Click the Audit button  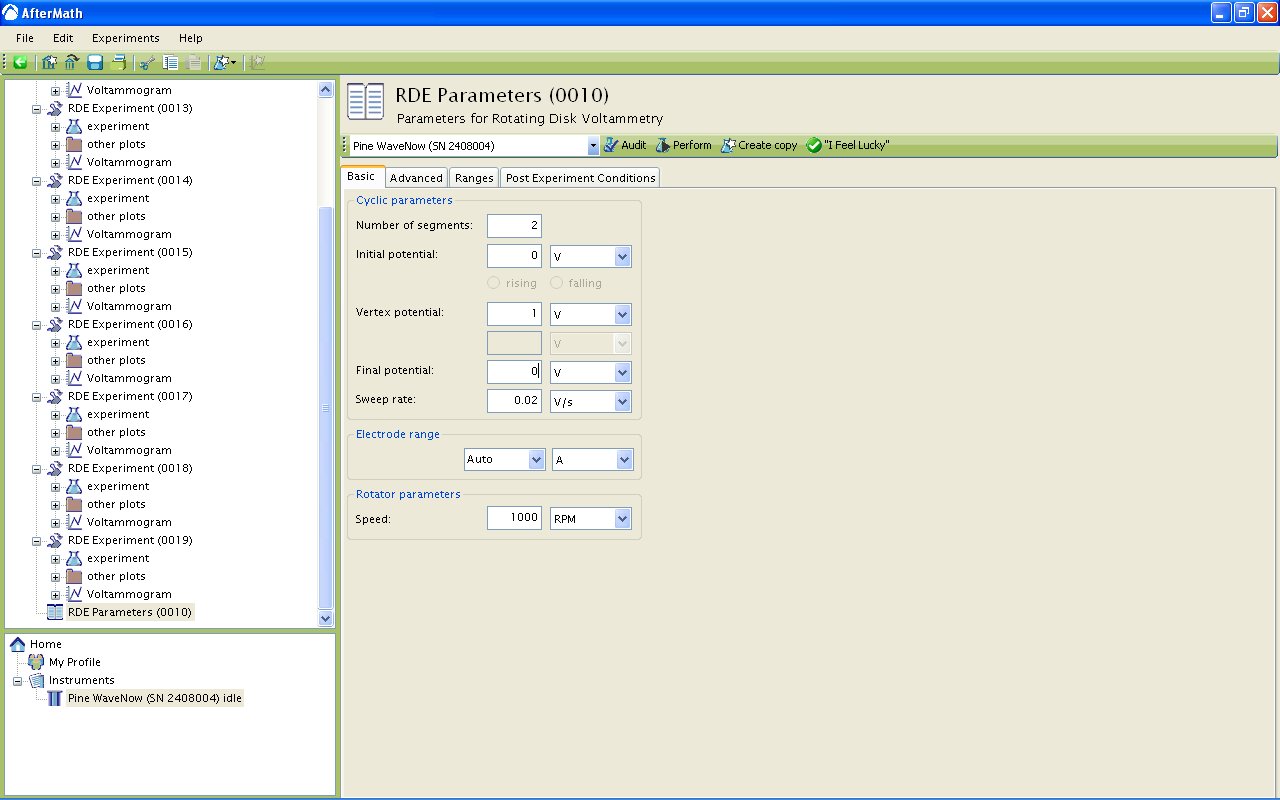(x=625, y=146)
